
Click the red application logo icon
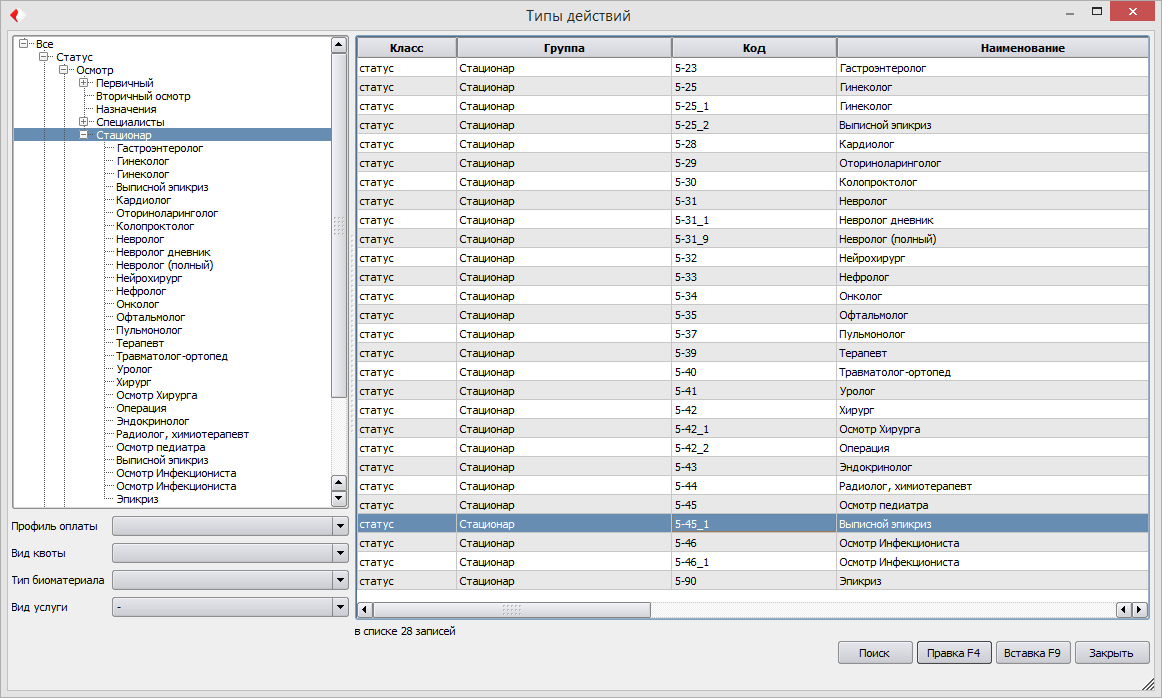tap(17, 15)
